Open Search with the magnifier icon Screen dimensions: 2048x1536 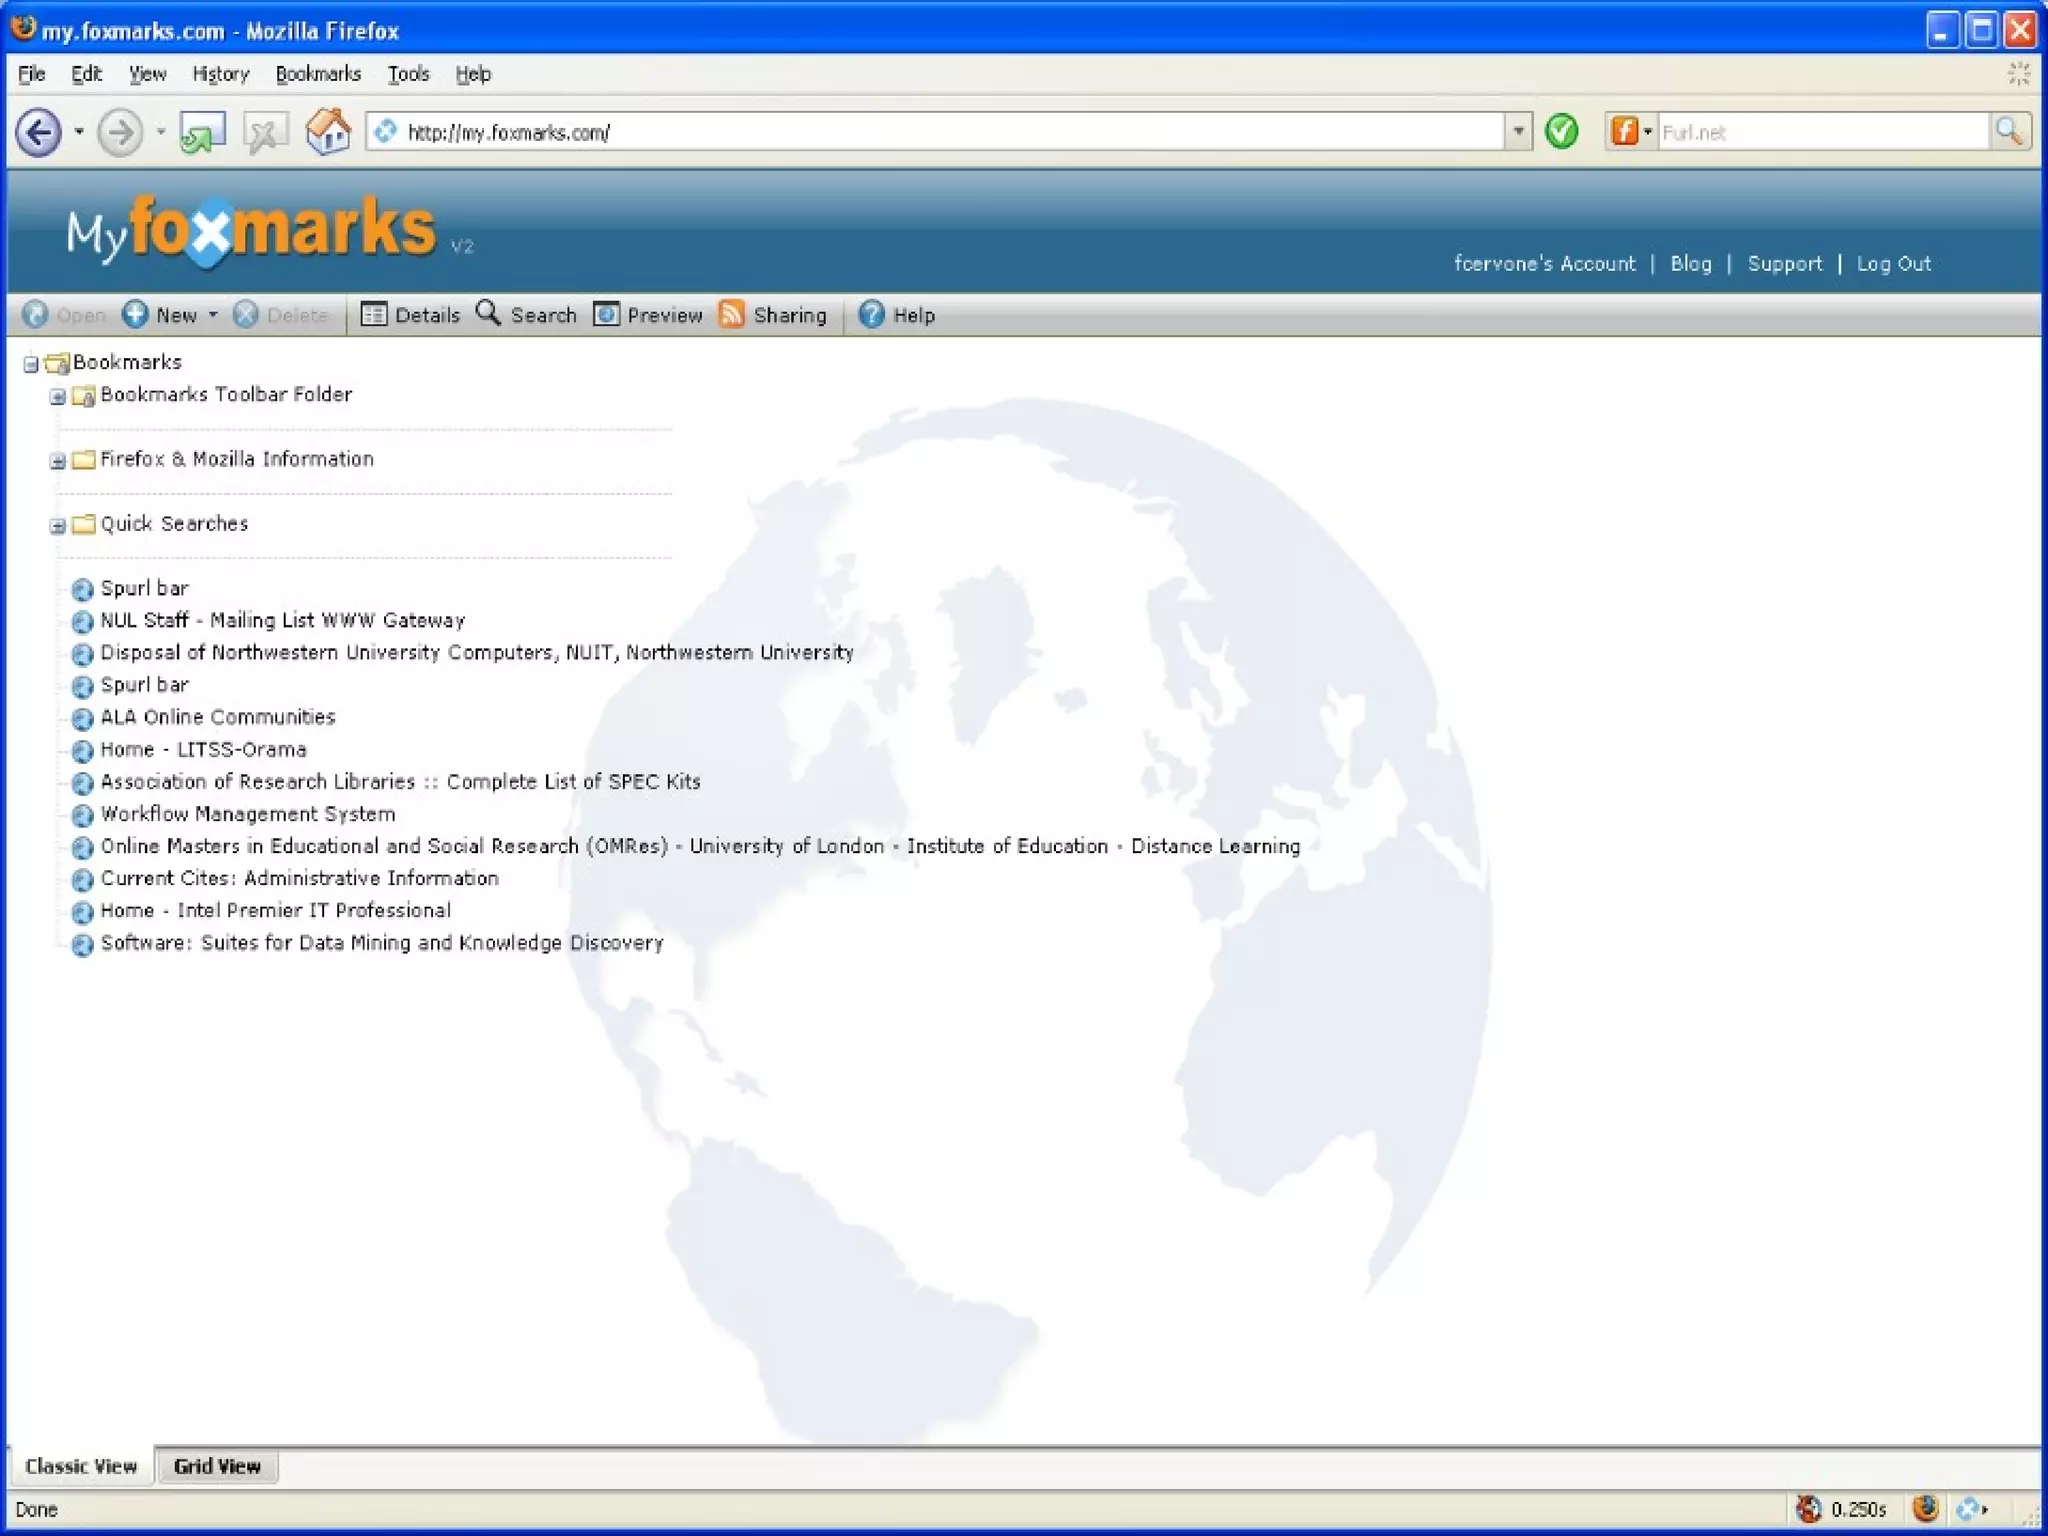pos(488,313)
